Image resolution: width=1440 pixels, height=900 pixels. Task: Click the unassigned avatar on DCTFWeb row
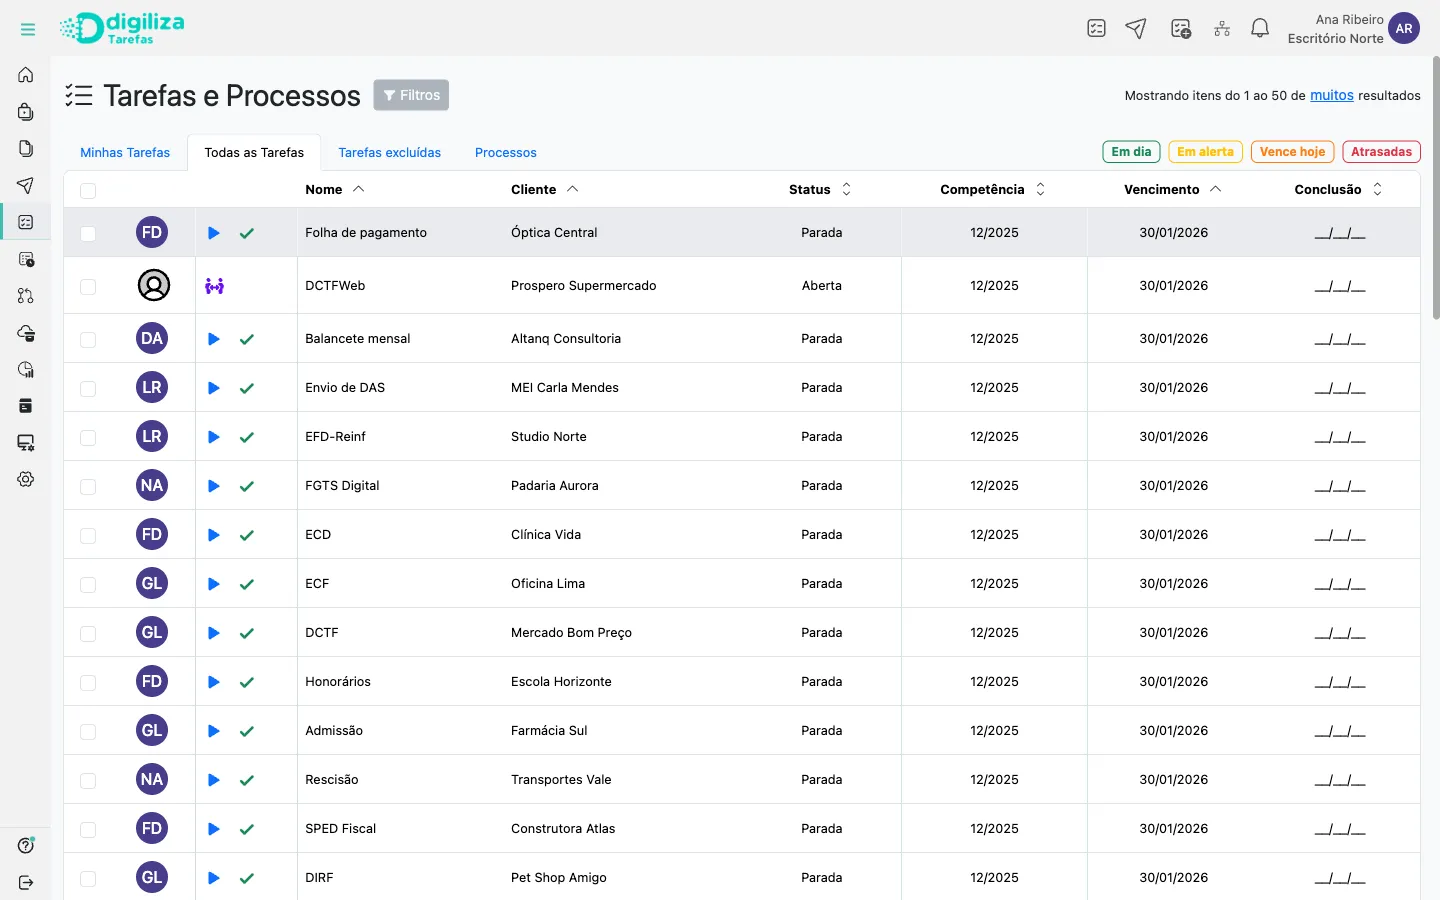pyautogui.click(x=153, y=286)
